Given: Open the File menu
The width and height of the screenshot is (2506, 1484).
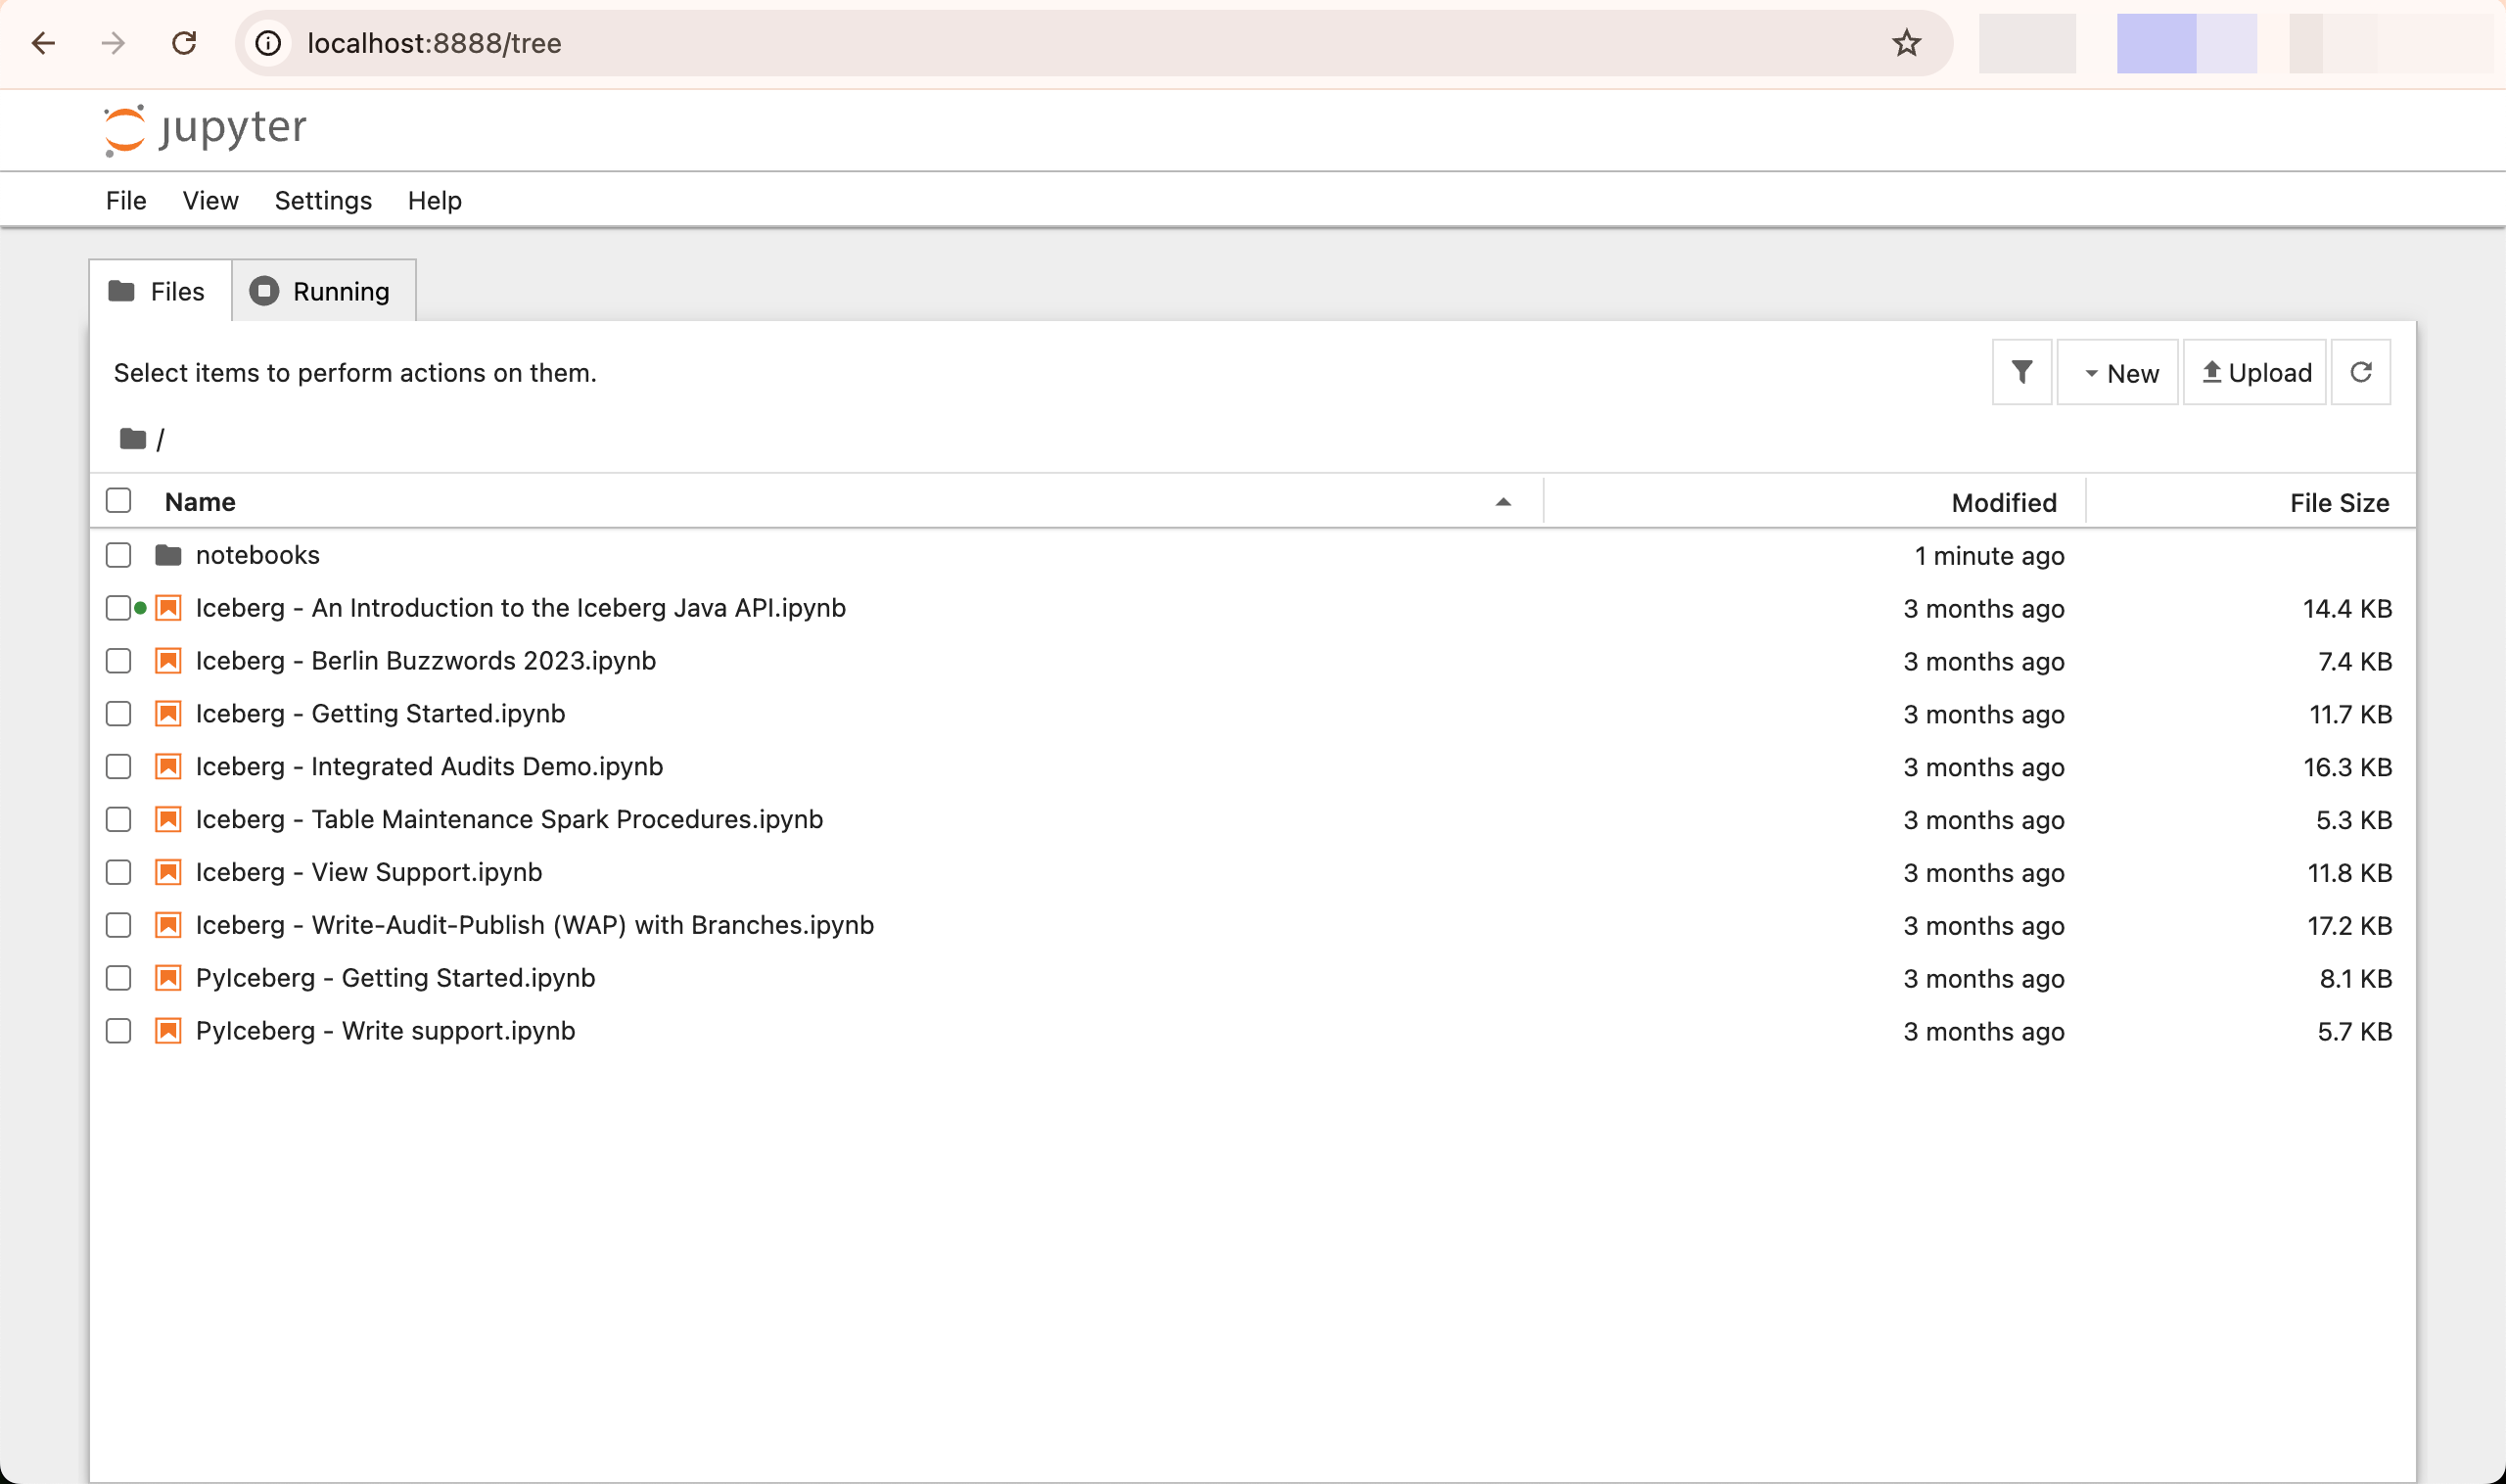Looking at the screenshot, I should click(x=126, y=201).
